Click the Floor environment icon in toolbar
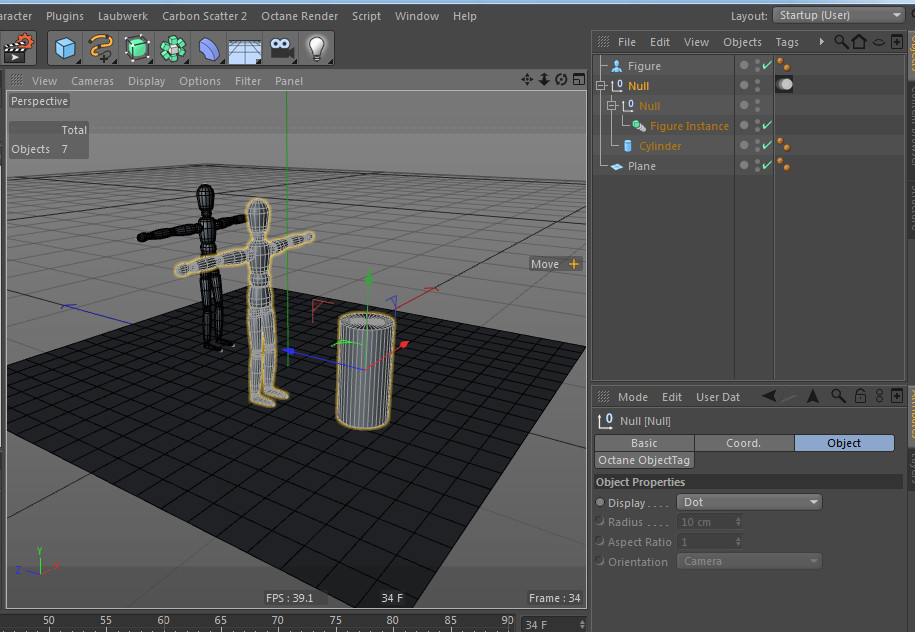This screenshot has height=632, width=915. pyautogui.click(x=245, y=48)
